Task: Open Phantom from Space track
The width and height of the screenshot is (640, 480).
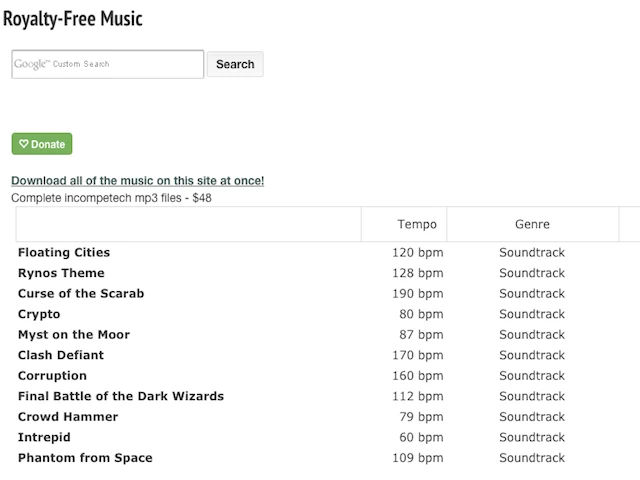Action: point(85,458)
